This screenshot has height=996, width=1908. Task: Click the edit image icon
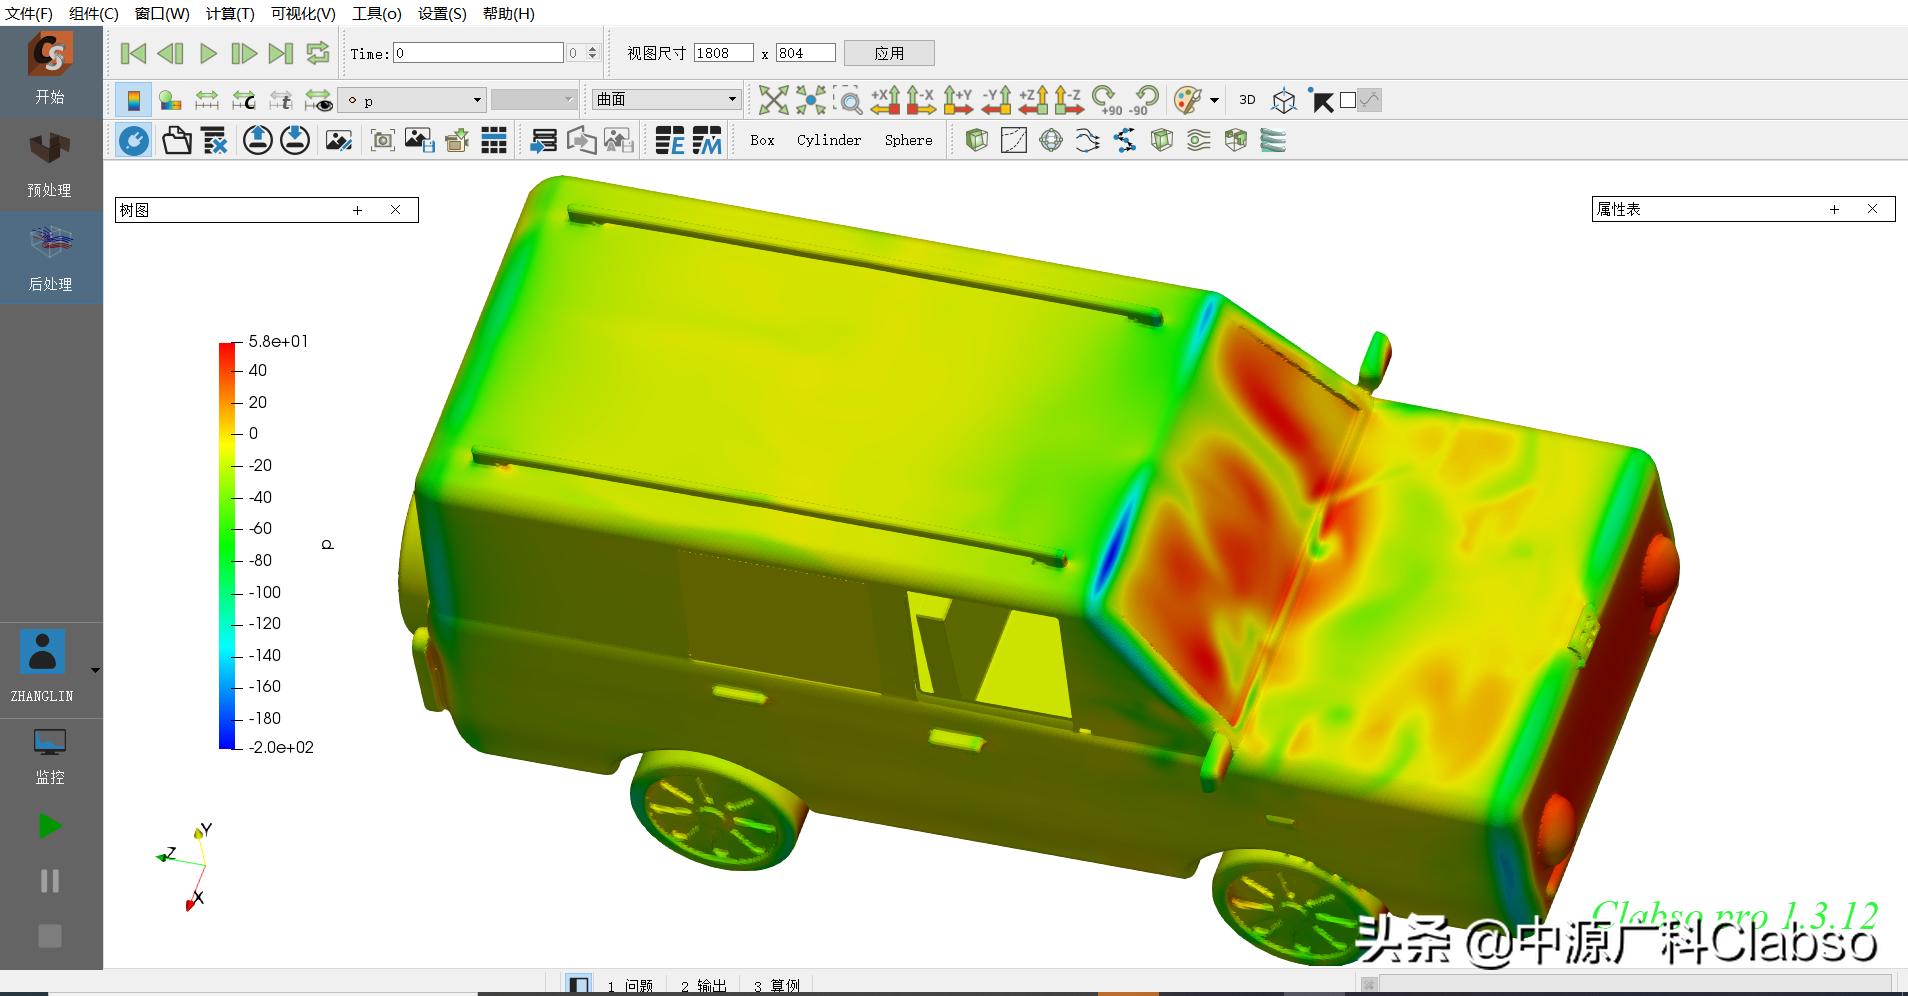tap(339, 141)
